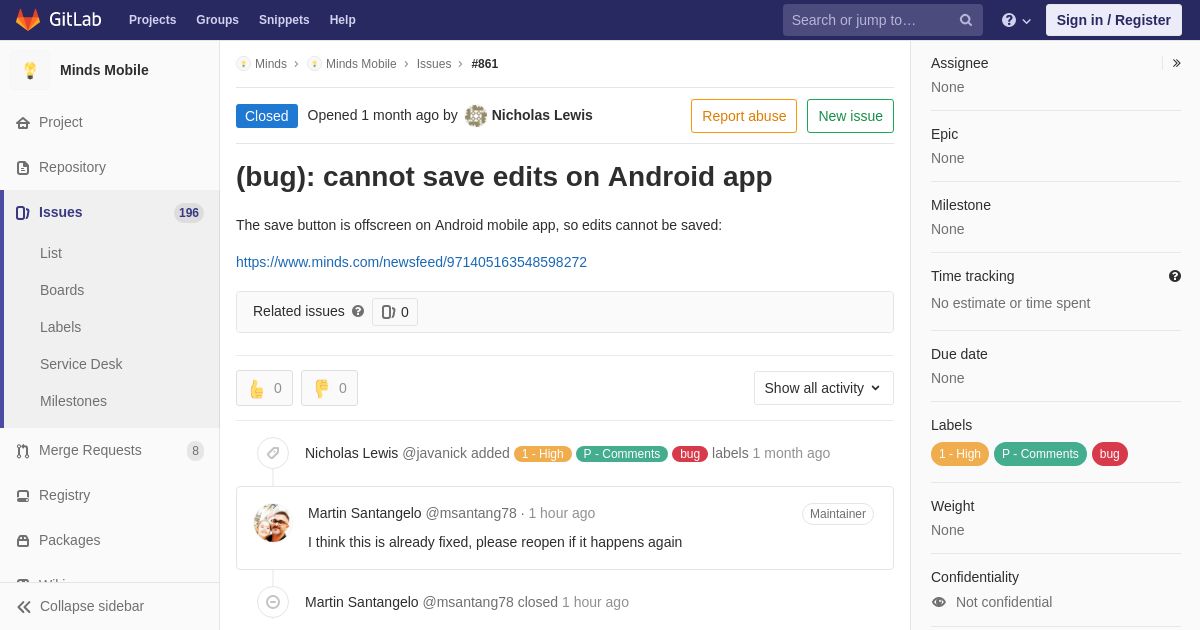Click the Collapse sidebar text
The height and width of the screenshot is (630, 1200).
92,606
